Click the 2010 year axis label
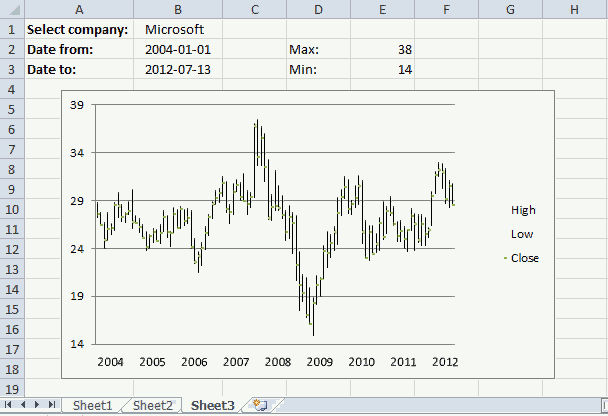This screenshot has width=608, height=416. [x=361, y=362]
